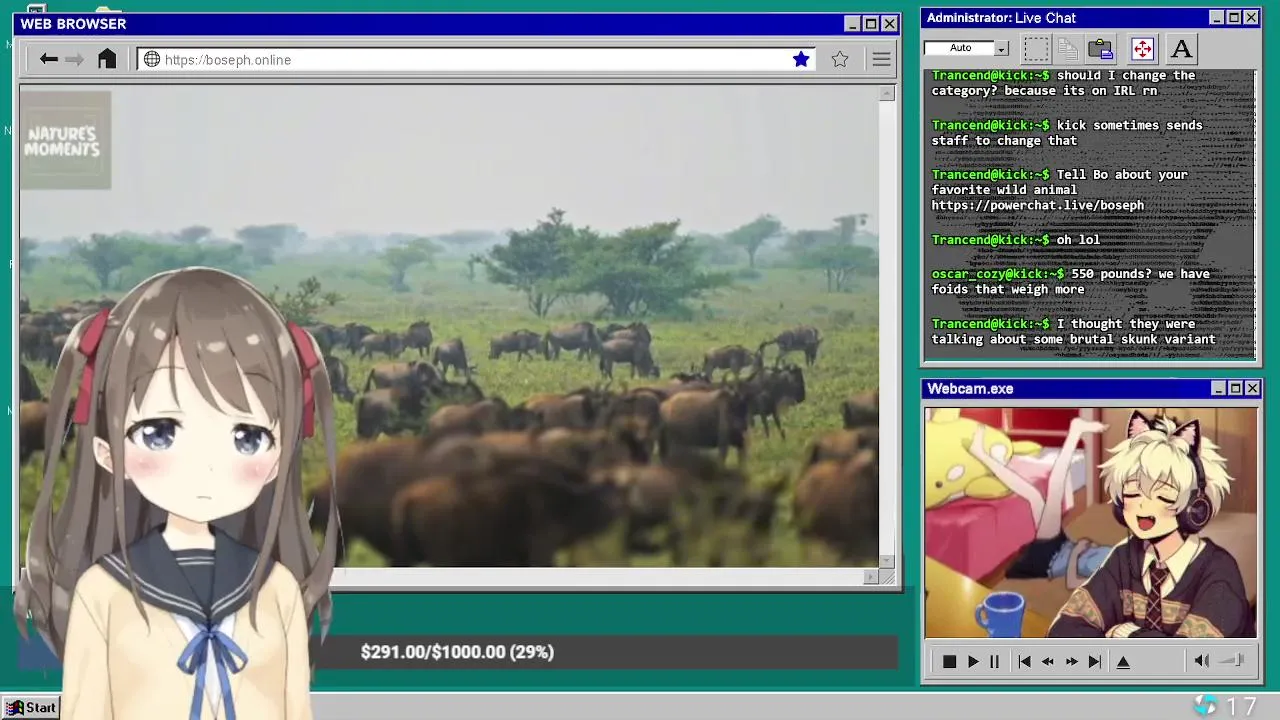Click the globe icon in address bar
The image size is (1280, 720).
pyautogui.click(x=152, y=60)
